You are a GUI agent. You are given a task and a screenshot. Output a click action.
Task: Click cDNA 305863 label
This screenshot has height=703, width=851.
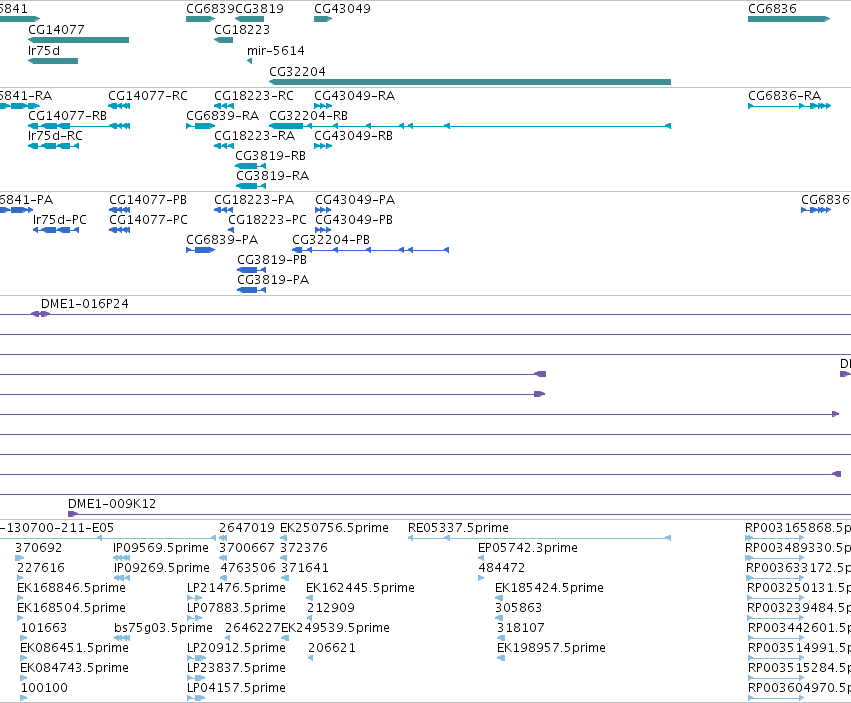coord(518,608)
